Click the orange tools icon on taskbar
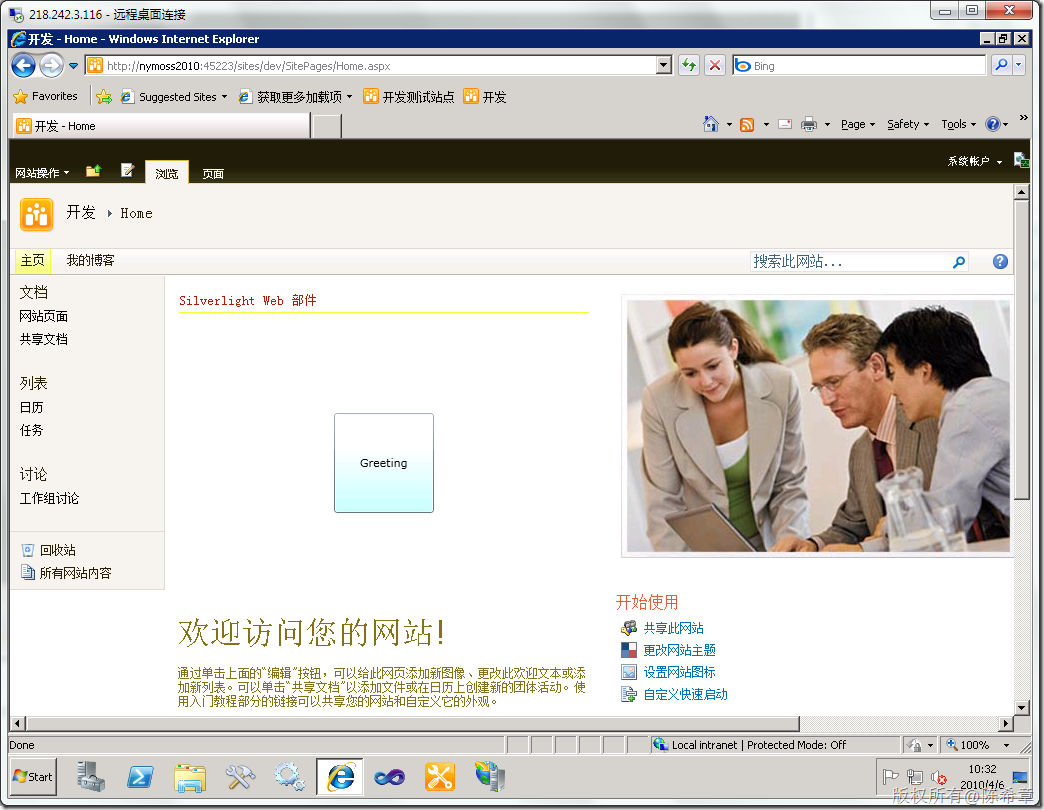The image size is (1044, 810). 439,777
